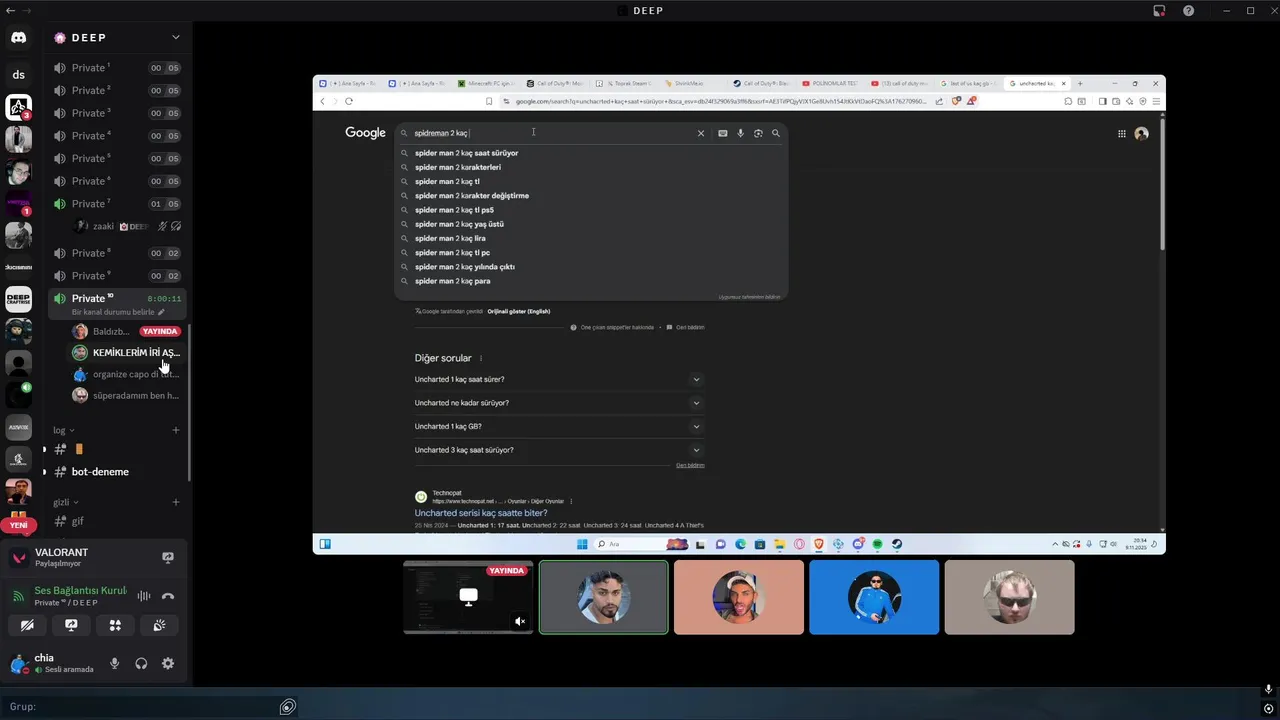Image resolution: width=1280 pixels, height=720 pixels.
Task: Open the "ds" server in sidebar
Action: [18, 75]
